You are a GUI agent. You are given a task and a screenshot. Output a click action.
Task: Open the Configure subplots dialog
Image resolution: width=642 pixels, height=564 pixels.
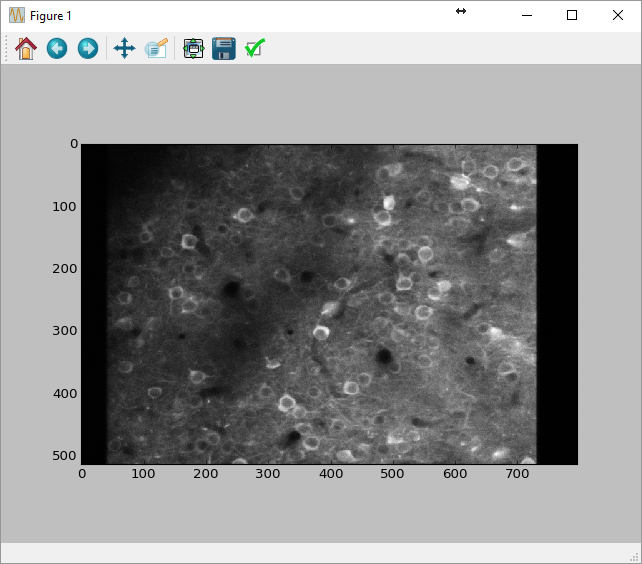pos(193,48)
